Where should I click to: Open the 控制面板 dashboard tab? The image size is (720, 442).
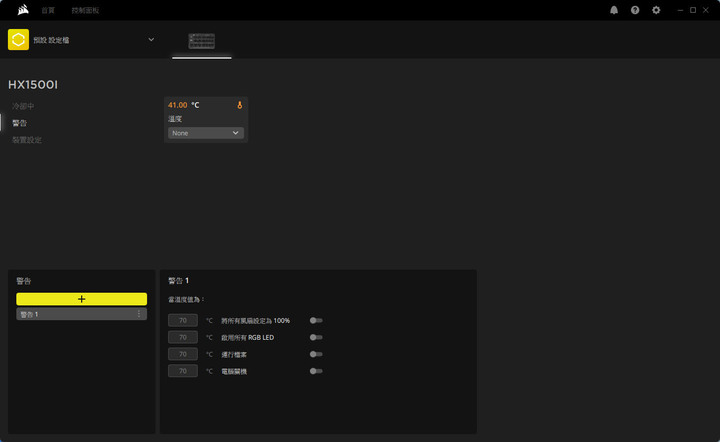85,10
